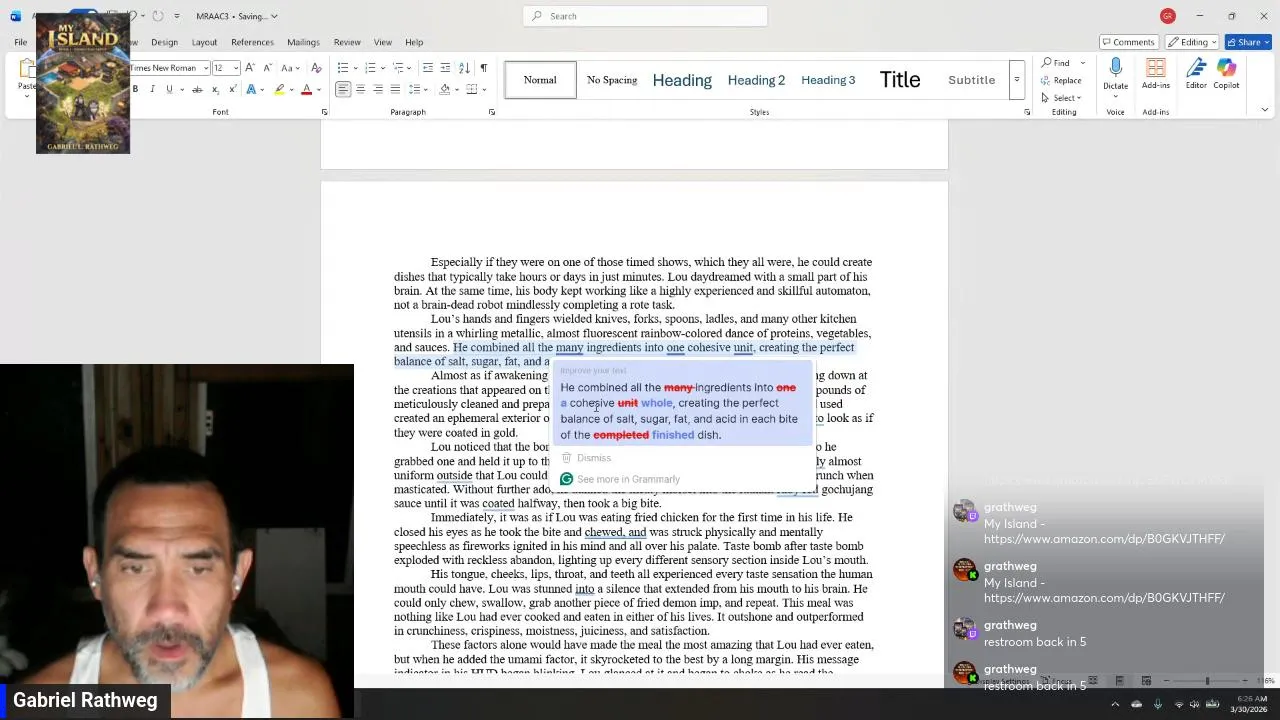This screenshot has height=720, width=1280.
Task: Toggle underline formatting
Action: tap(169, 89)
